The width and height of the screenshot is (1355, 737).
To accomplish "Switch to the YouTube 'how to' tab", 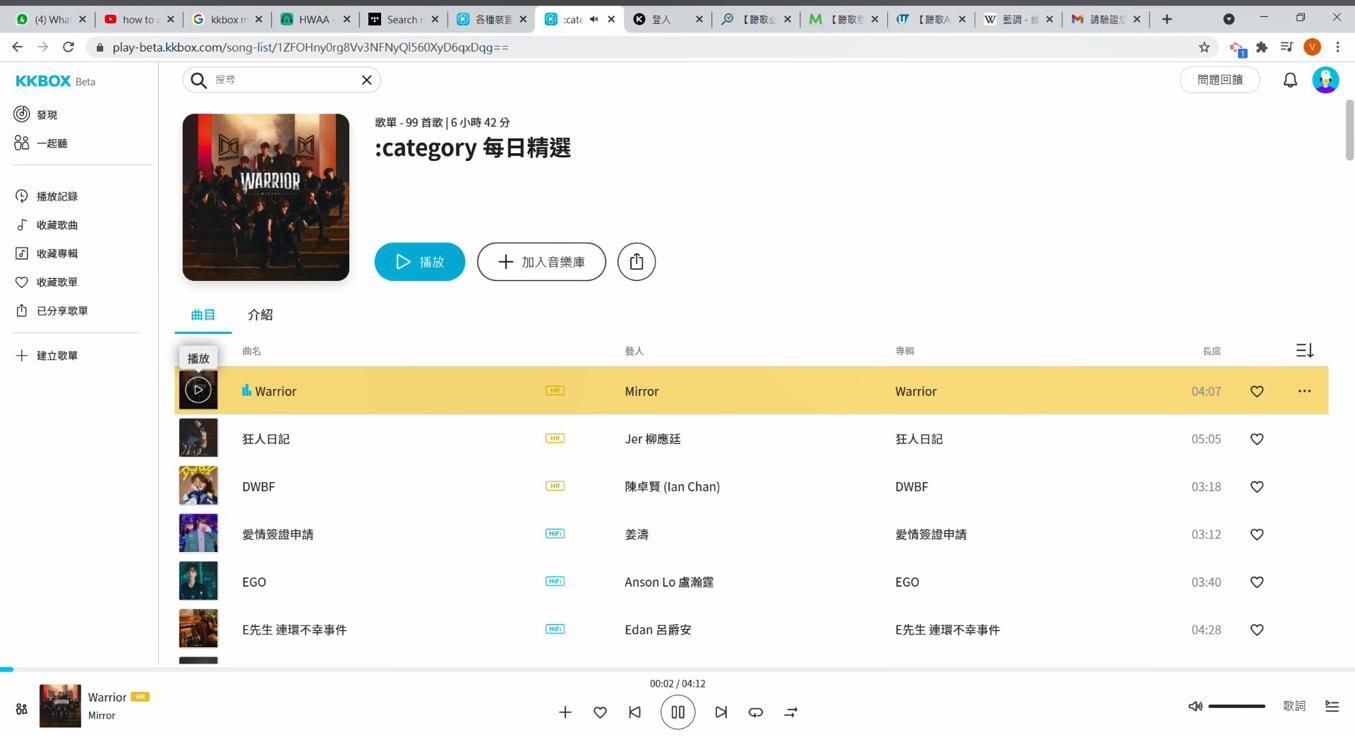I will click(x=138, y=19).
